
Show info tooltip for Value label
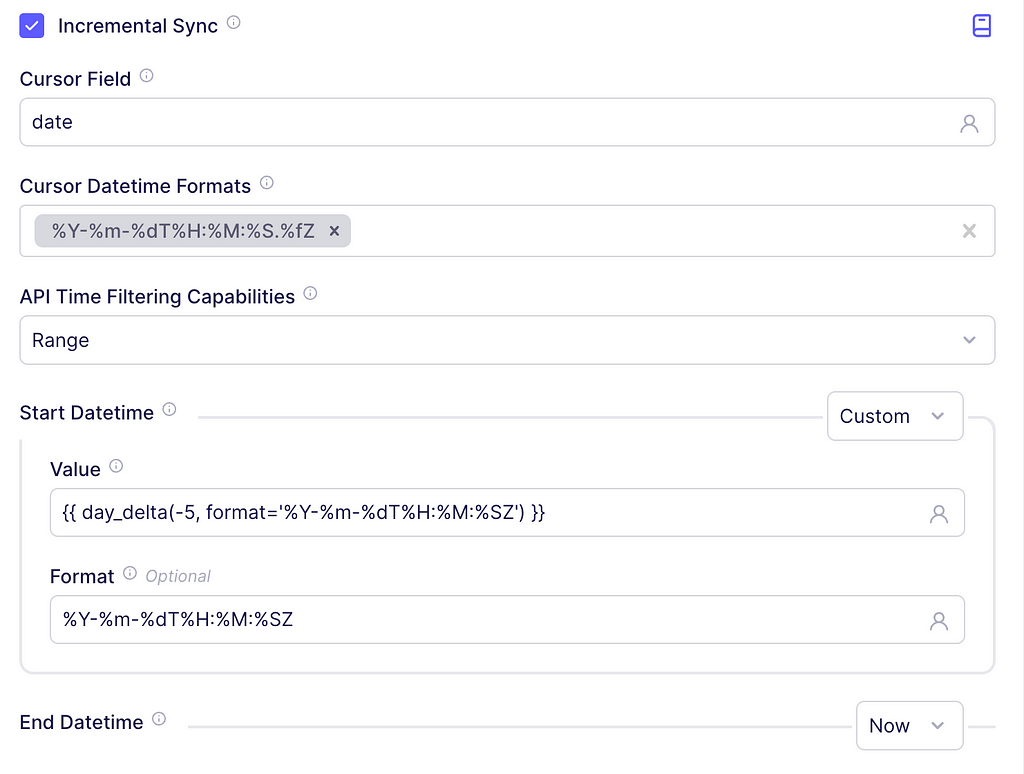(116, 466)
